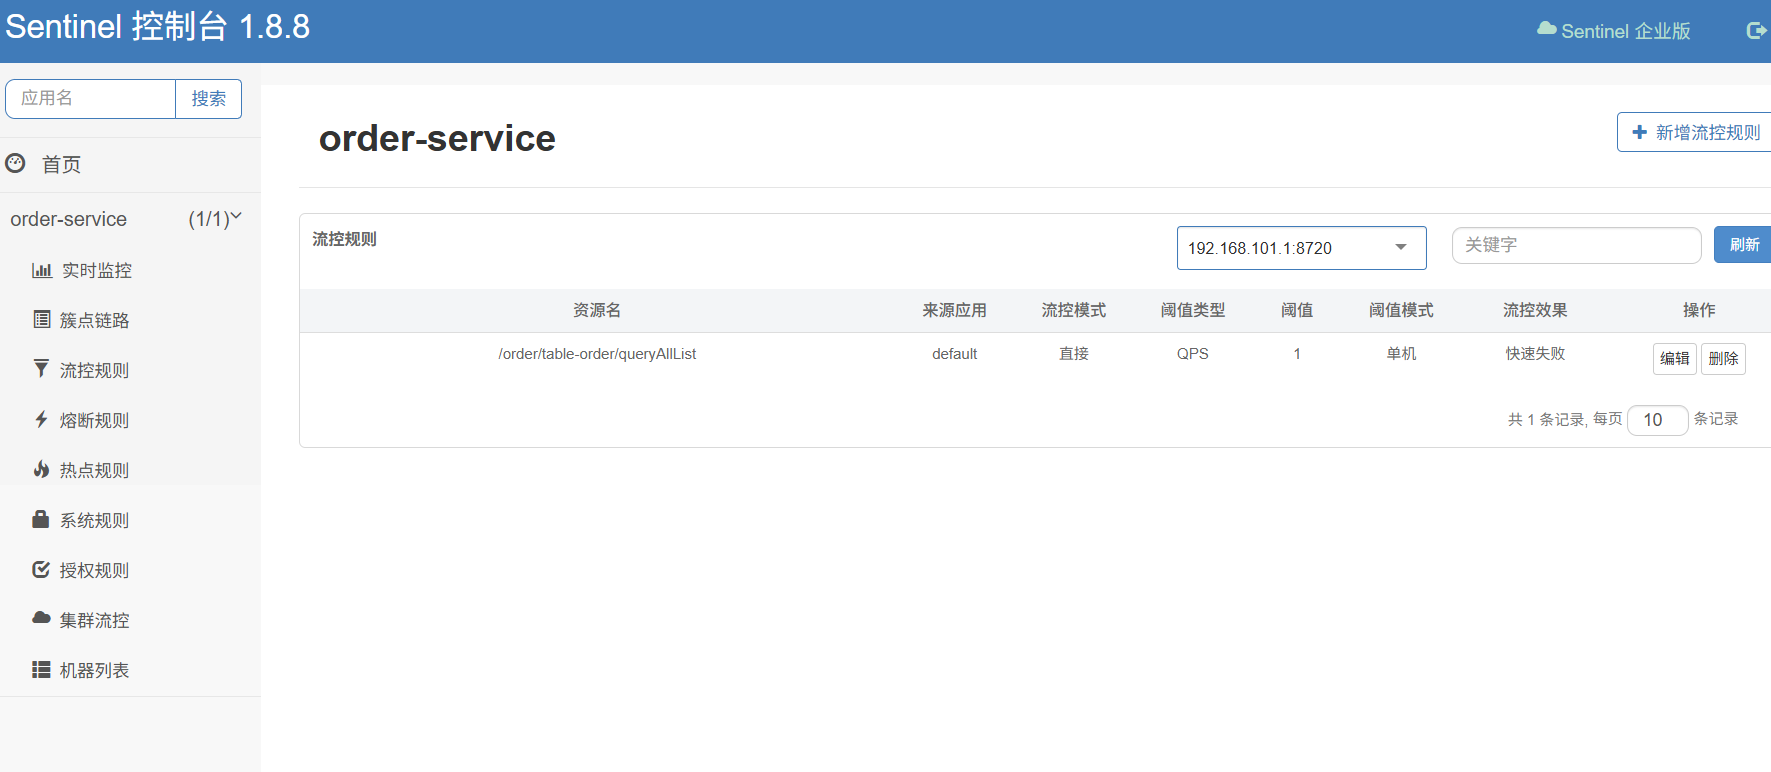Viewport: 1771px width, 772px height.
Task: Click the 搜索 button
Action: point(209,98)
